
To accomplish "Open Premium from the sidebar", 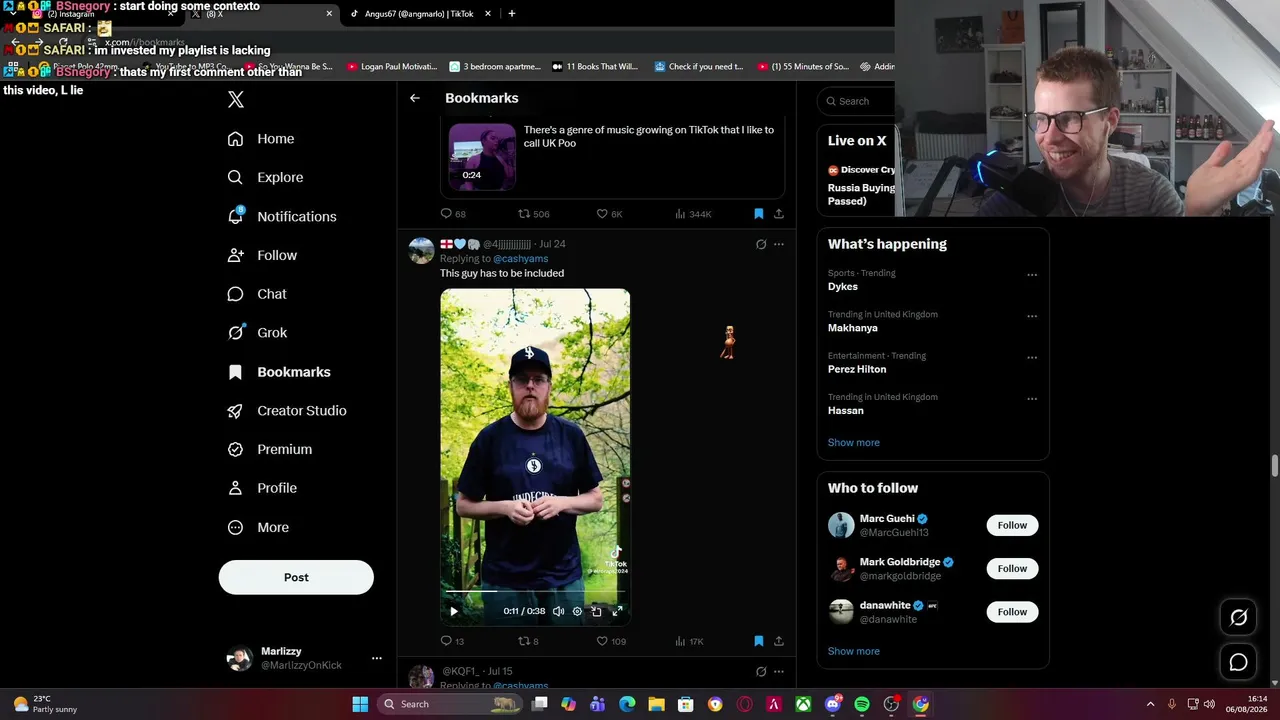I will pyautogui.click(x=270, y=450).
